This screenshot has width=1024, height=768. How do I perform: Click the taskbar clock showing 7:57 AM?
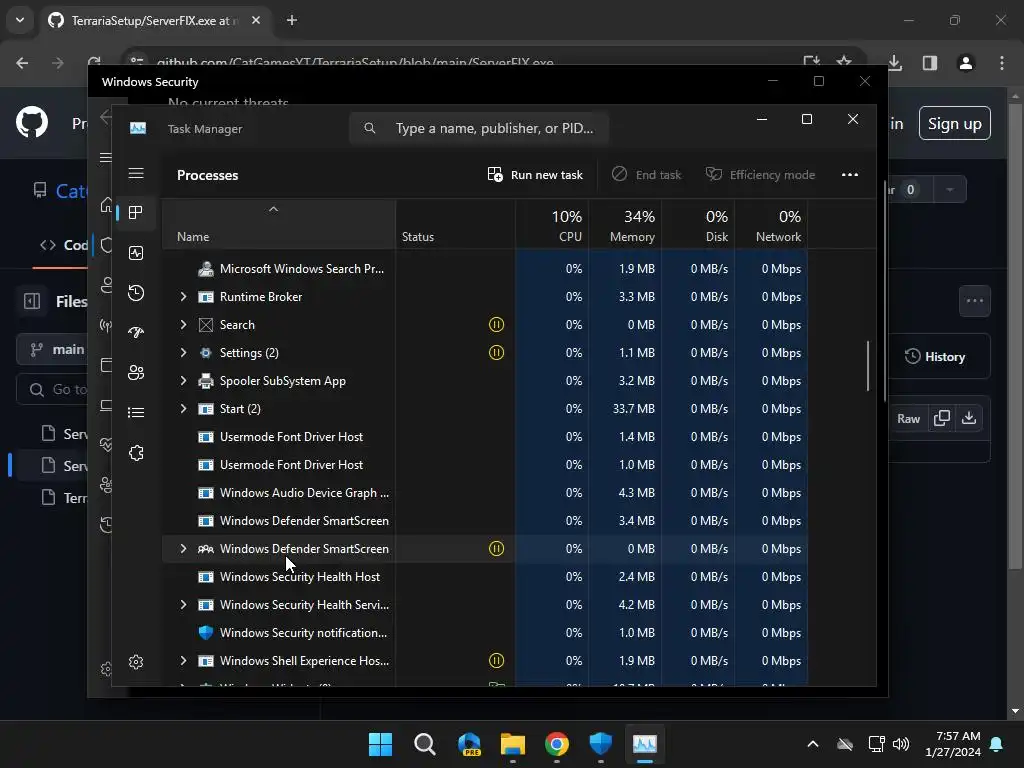click(953, 744)
